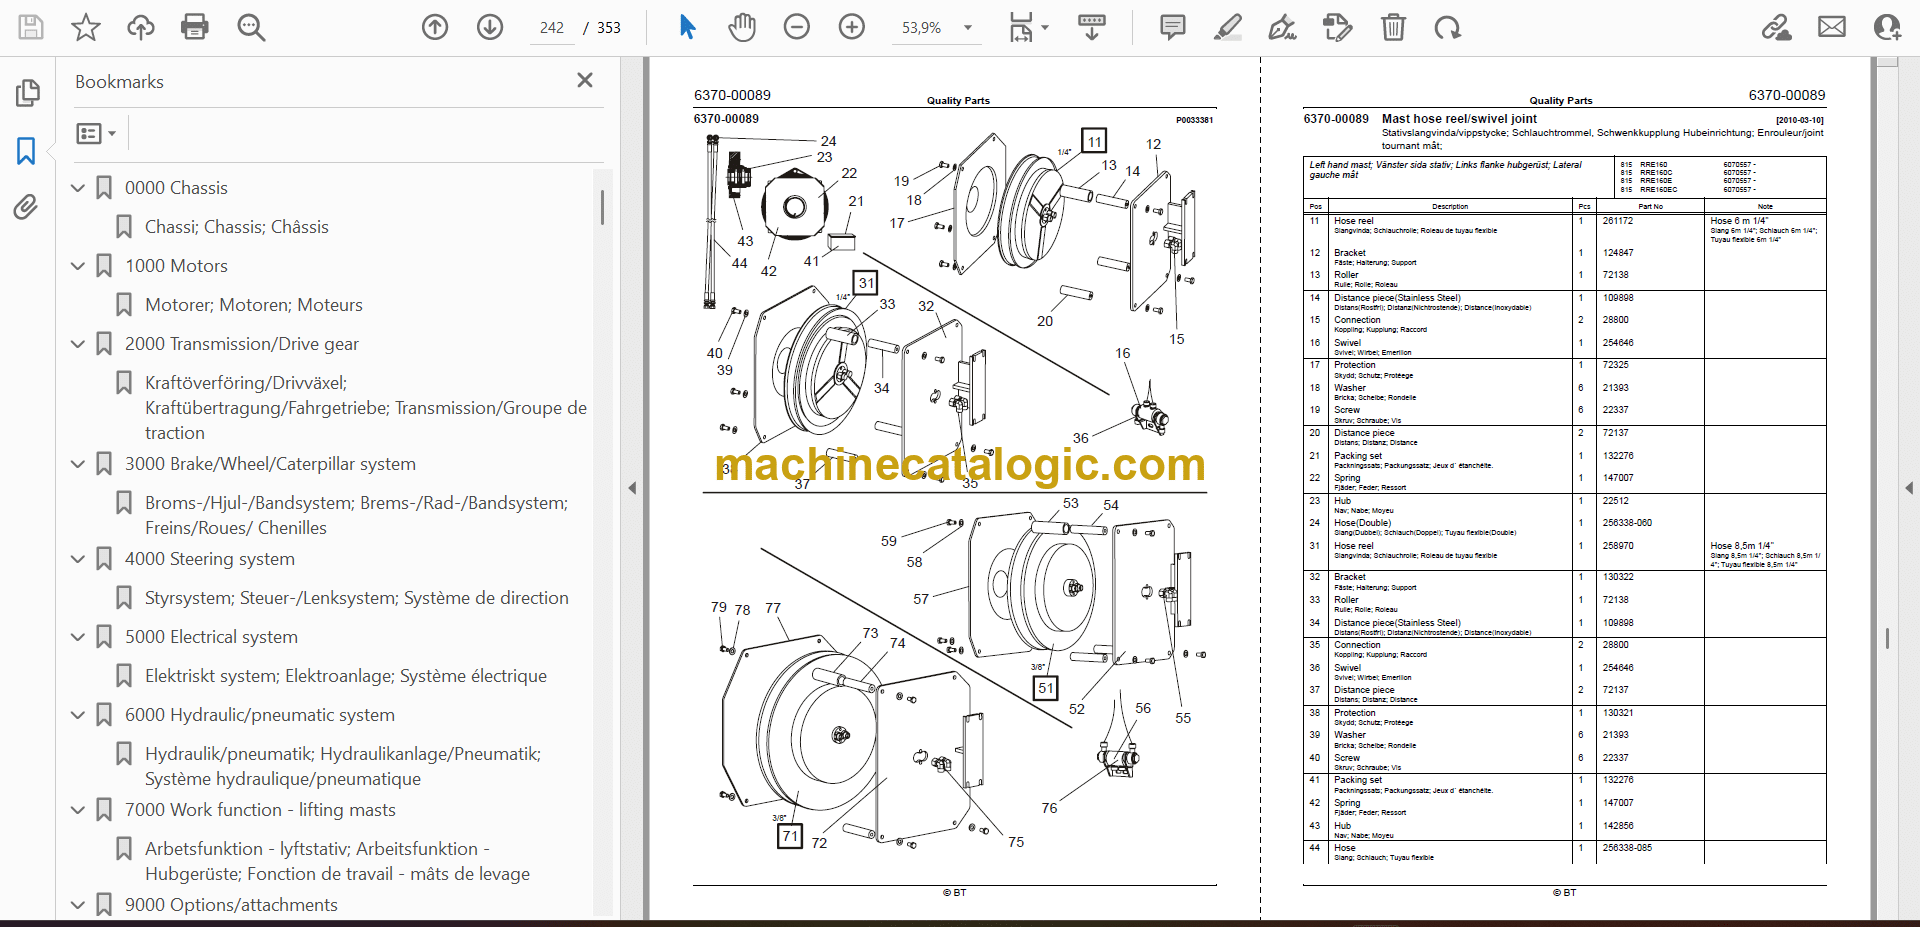1920x927 pixels.
Task: Jump to Chassi; Chassis; Châssis bookmark
Action: click(x=237, y=227)
